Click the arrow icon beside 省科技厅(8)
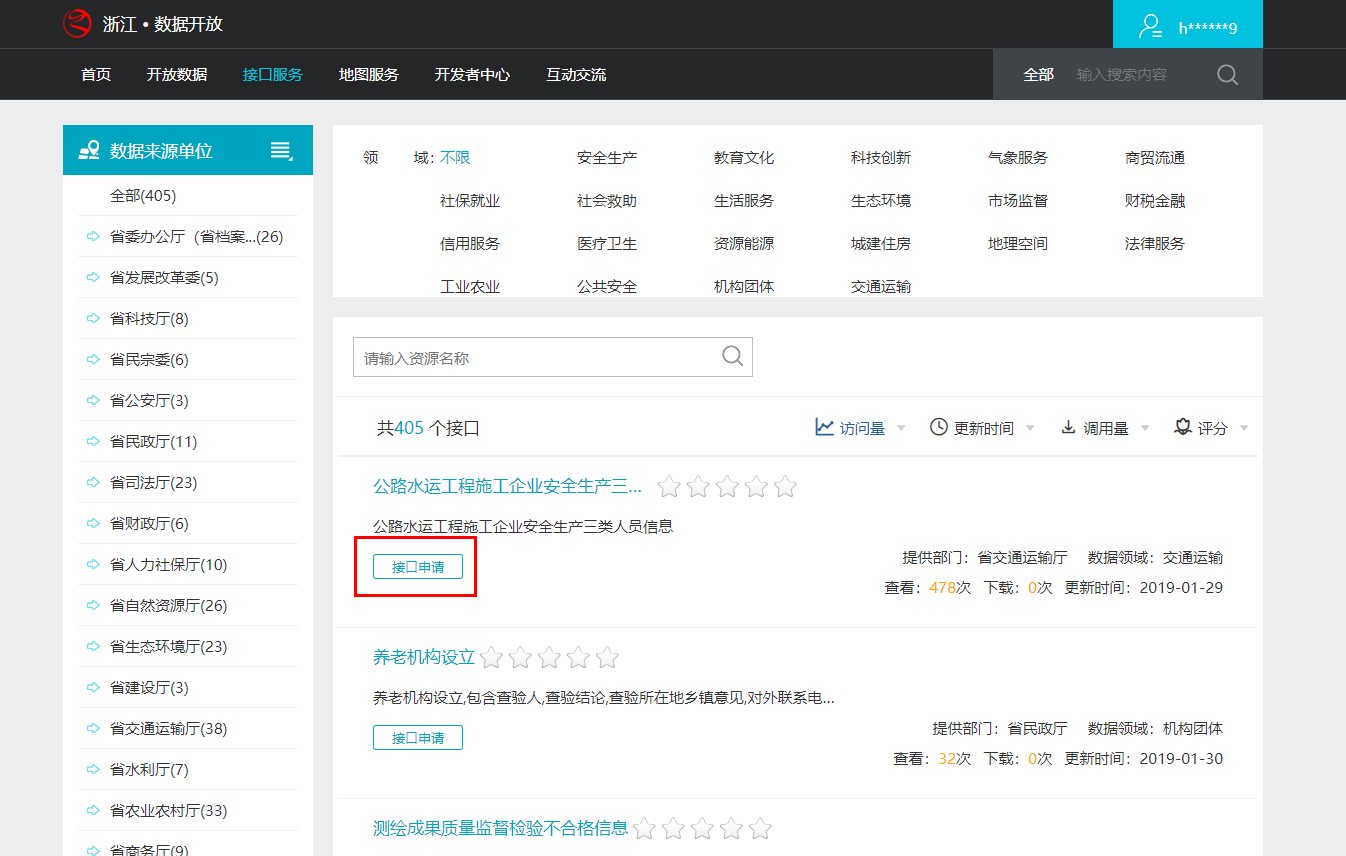 pos(94,319)
